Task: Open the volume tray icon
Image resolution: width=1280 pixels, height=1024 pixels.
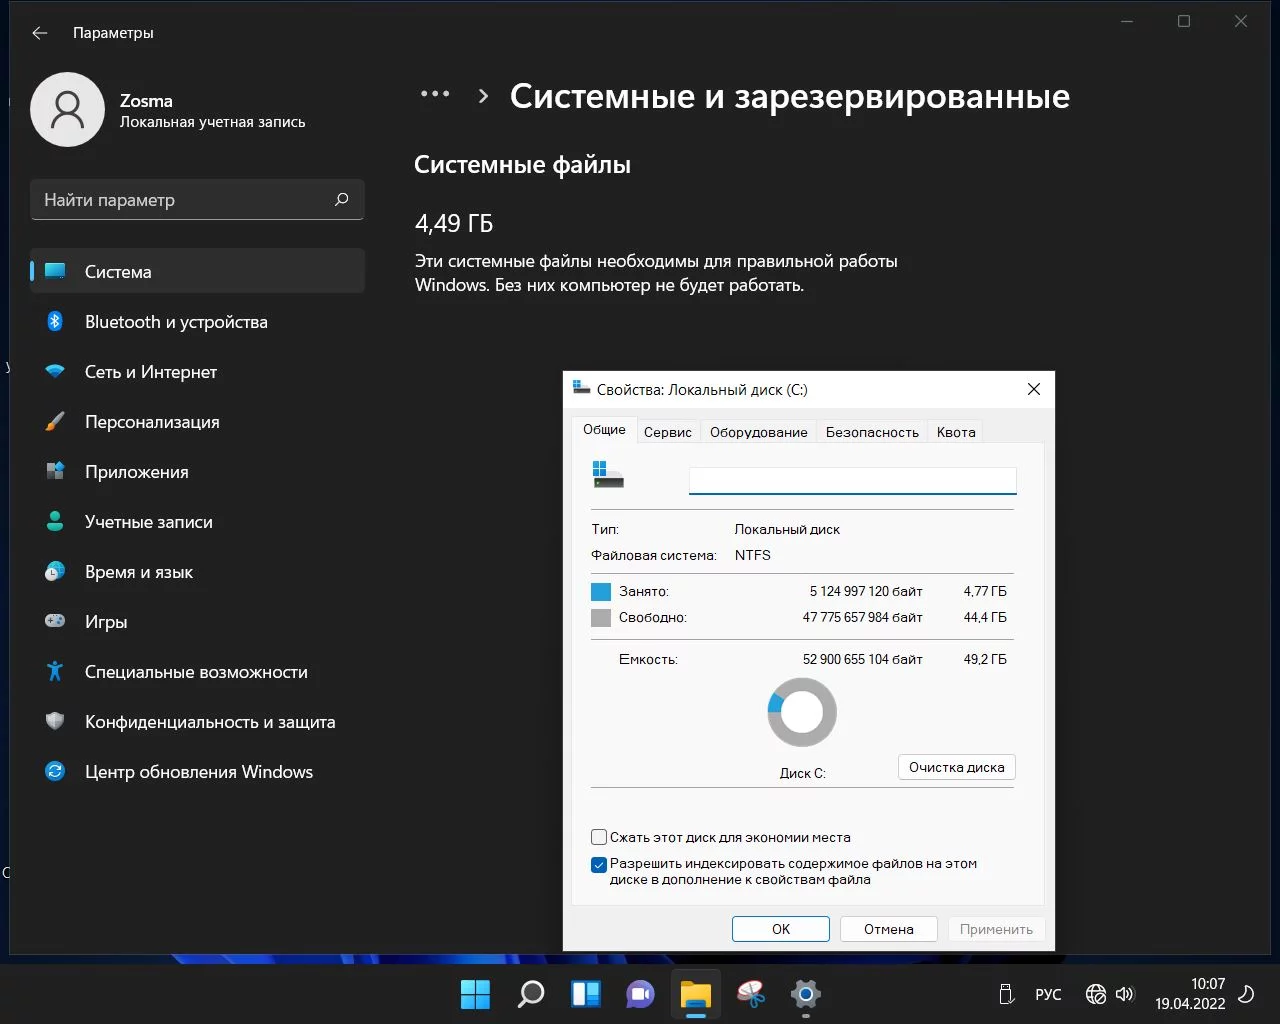Action: (1125, 994)
